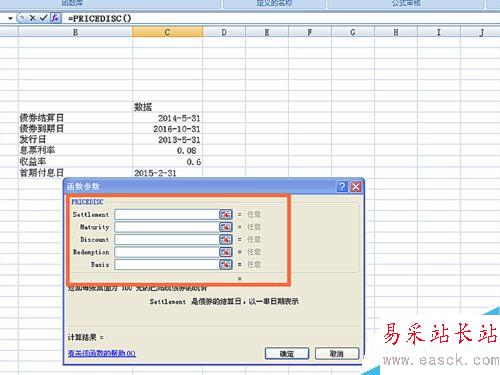Click the formula bar confirm checkmark icon
Image resolution: width=500 pixels, height=375 pixels.
[43, 18]
